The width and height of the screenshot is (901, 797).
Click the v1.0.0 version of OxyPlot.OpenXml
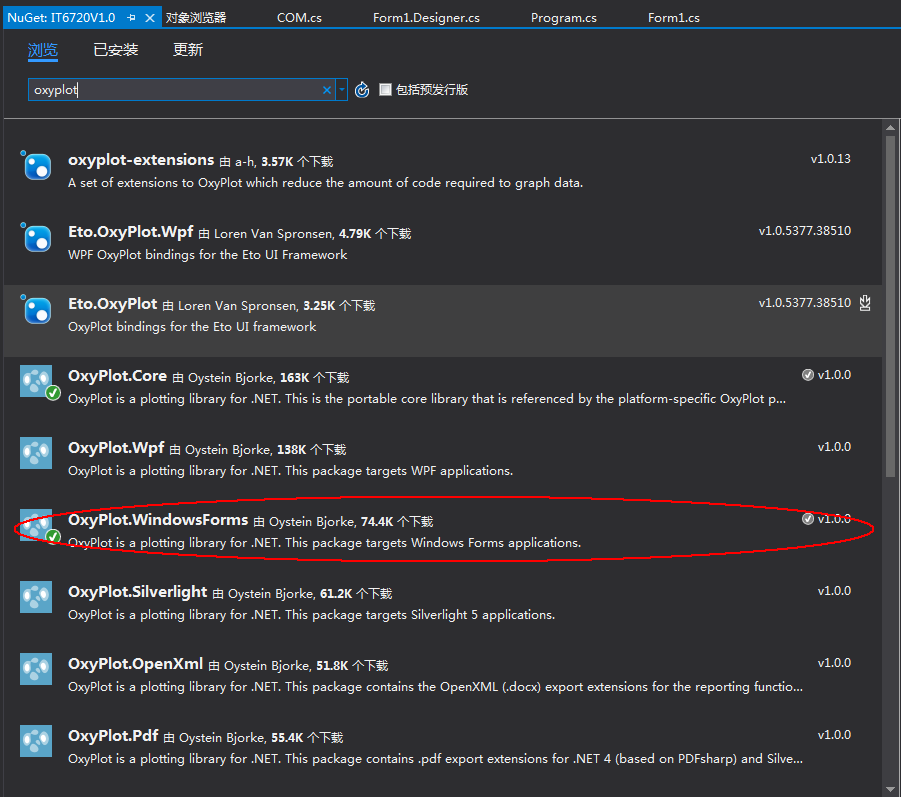click(x=834, y=663)
